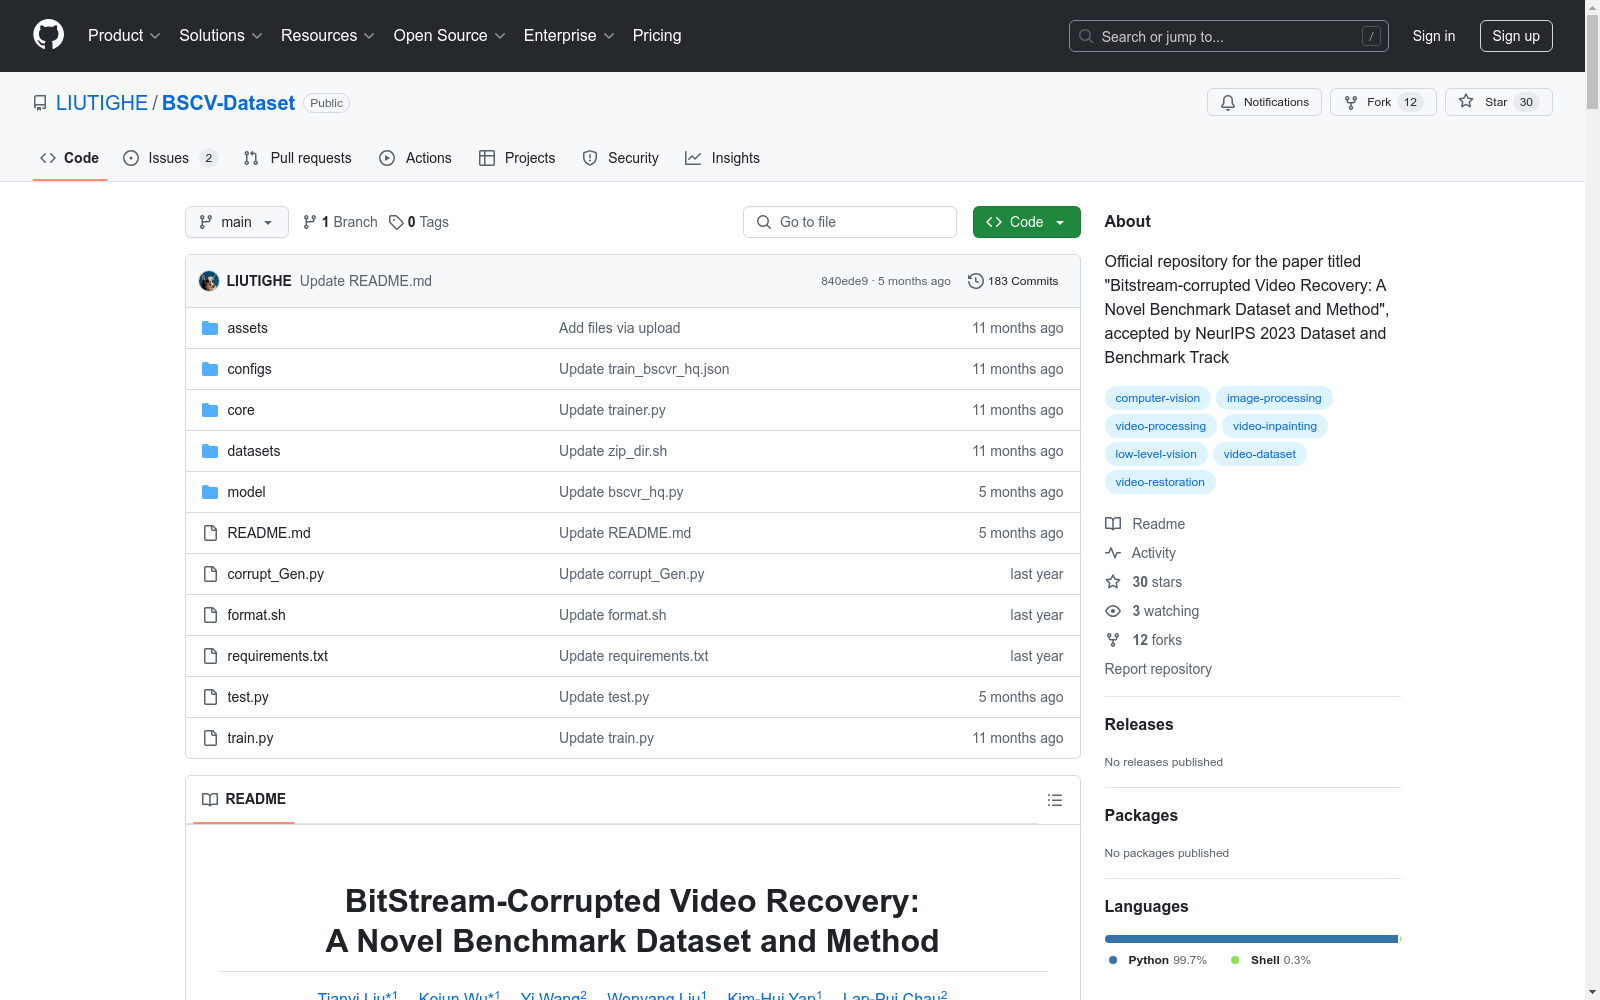Click the computer-vision topic tag

[x=1158, y=398]
